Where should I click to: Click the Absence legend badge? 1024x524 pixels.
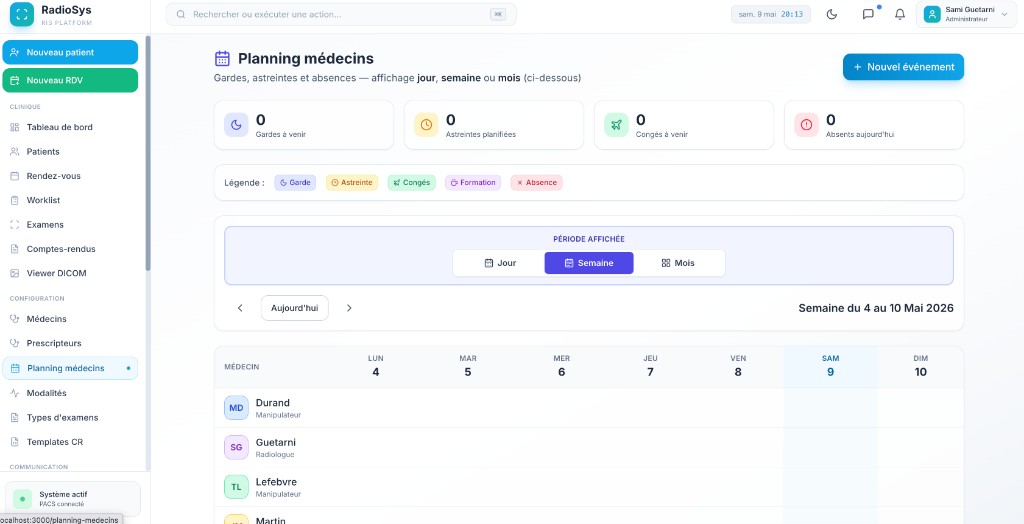(536, 183)
